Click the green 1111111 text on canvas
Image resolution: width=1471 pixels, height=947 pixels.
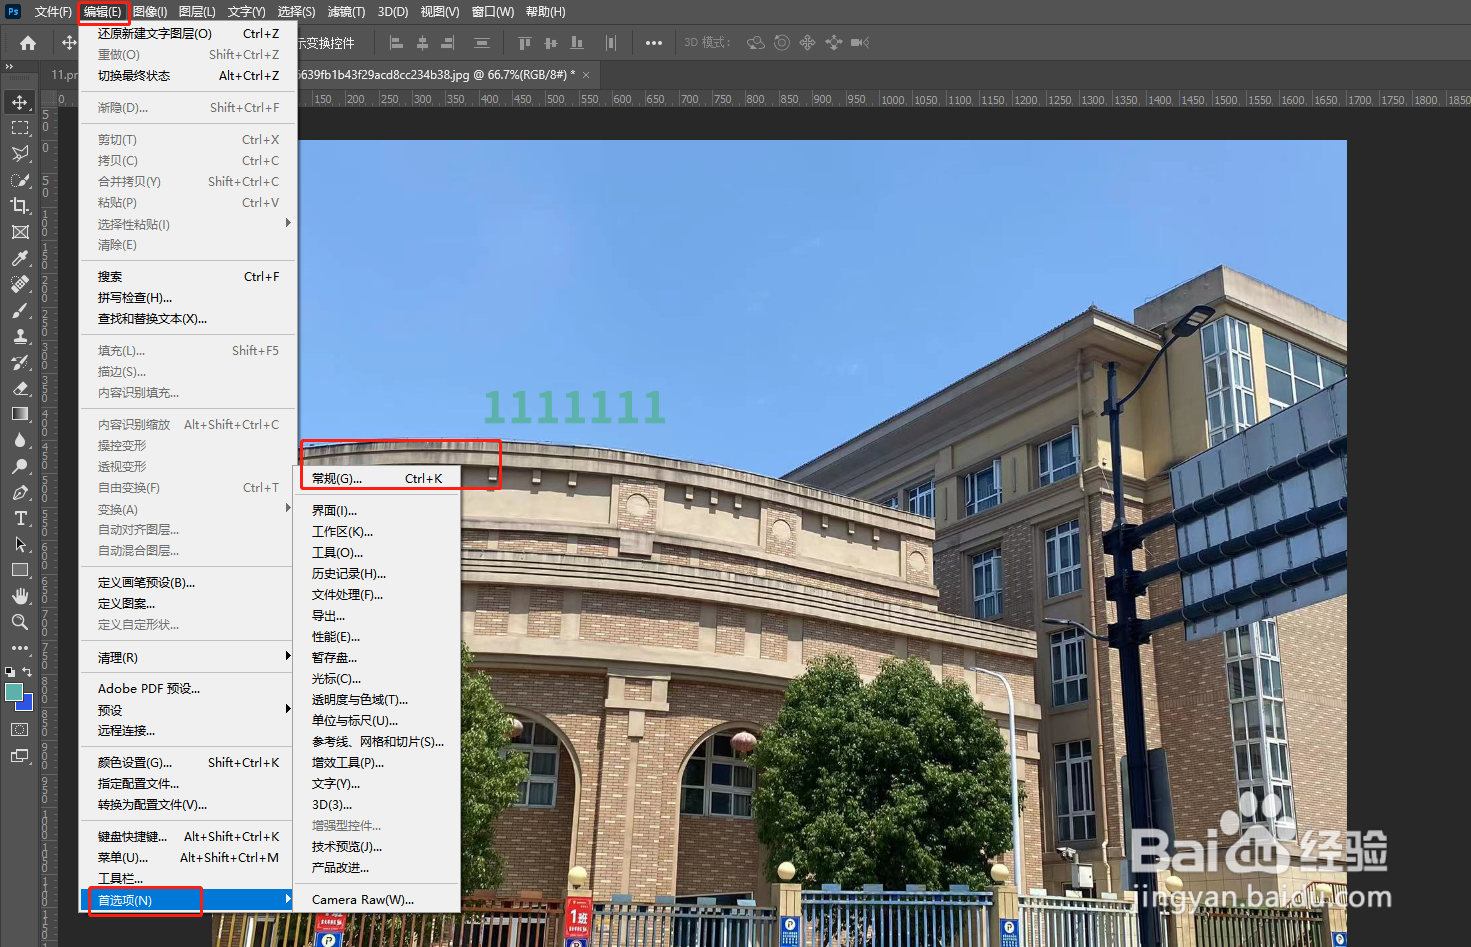[x=574, y=407]
